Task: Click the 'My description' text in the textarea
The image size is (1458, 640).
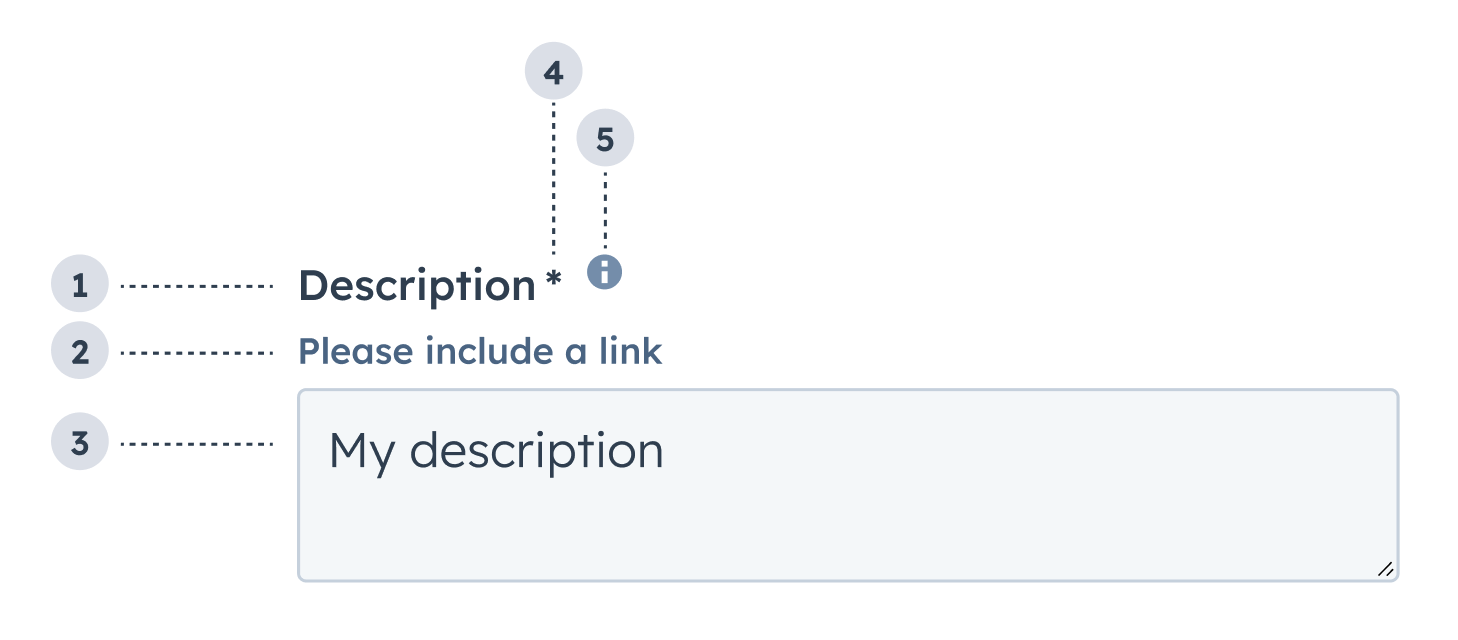Action: tap(496, 451)
